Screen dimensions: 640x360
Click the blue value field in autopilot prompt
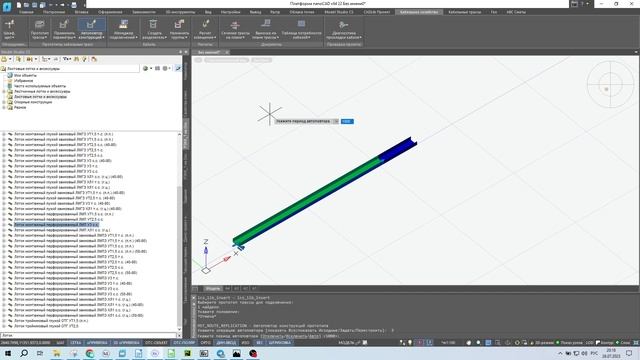click(x=347, y=121)
